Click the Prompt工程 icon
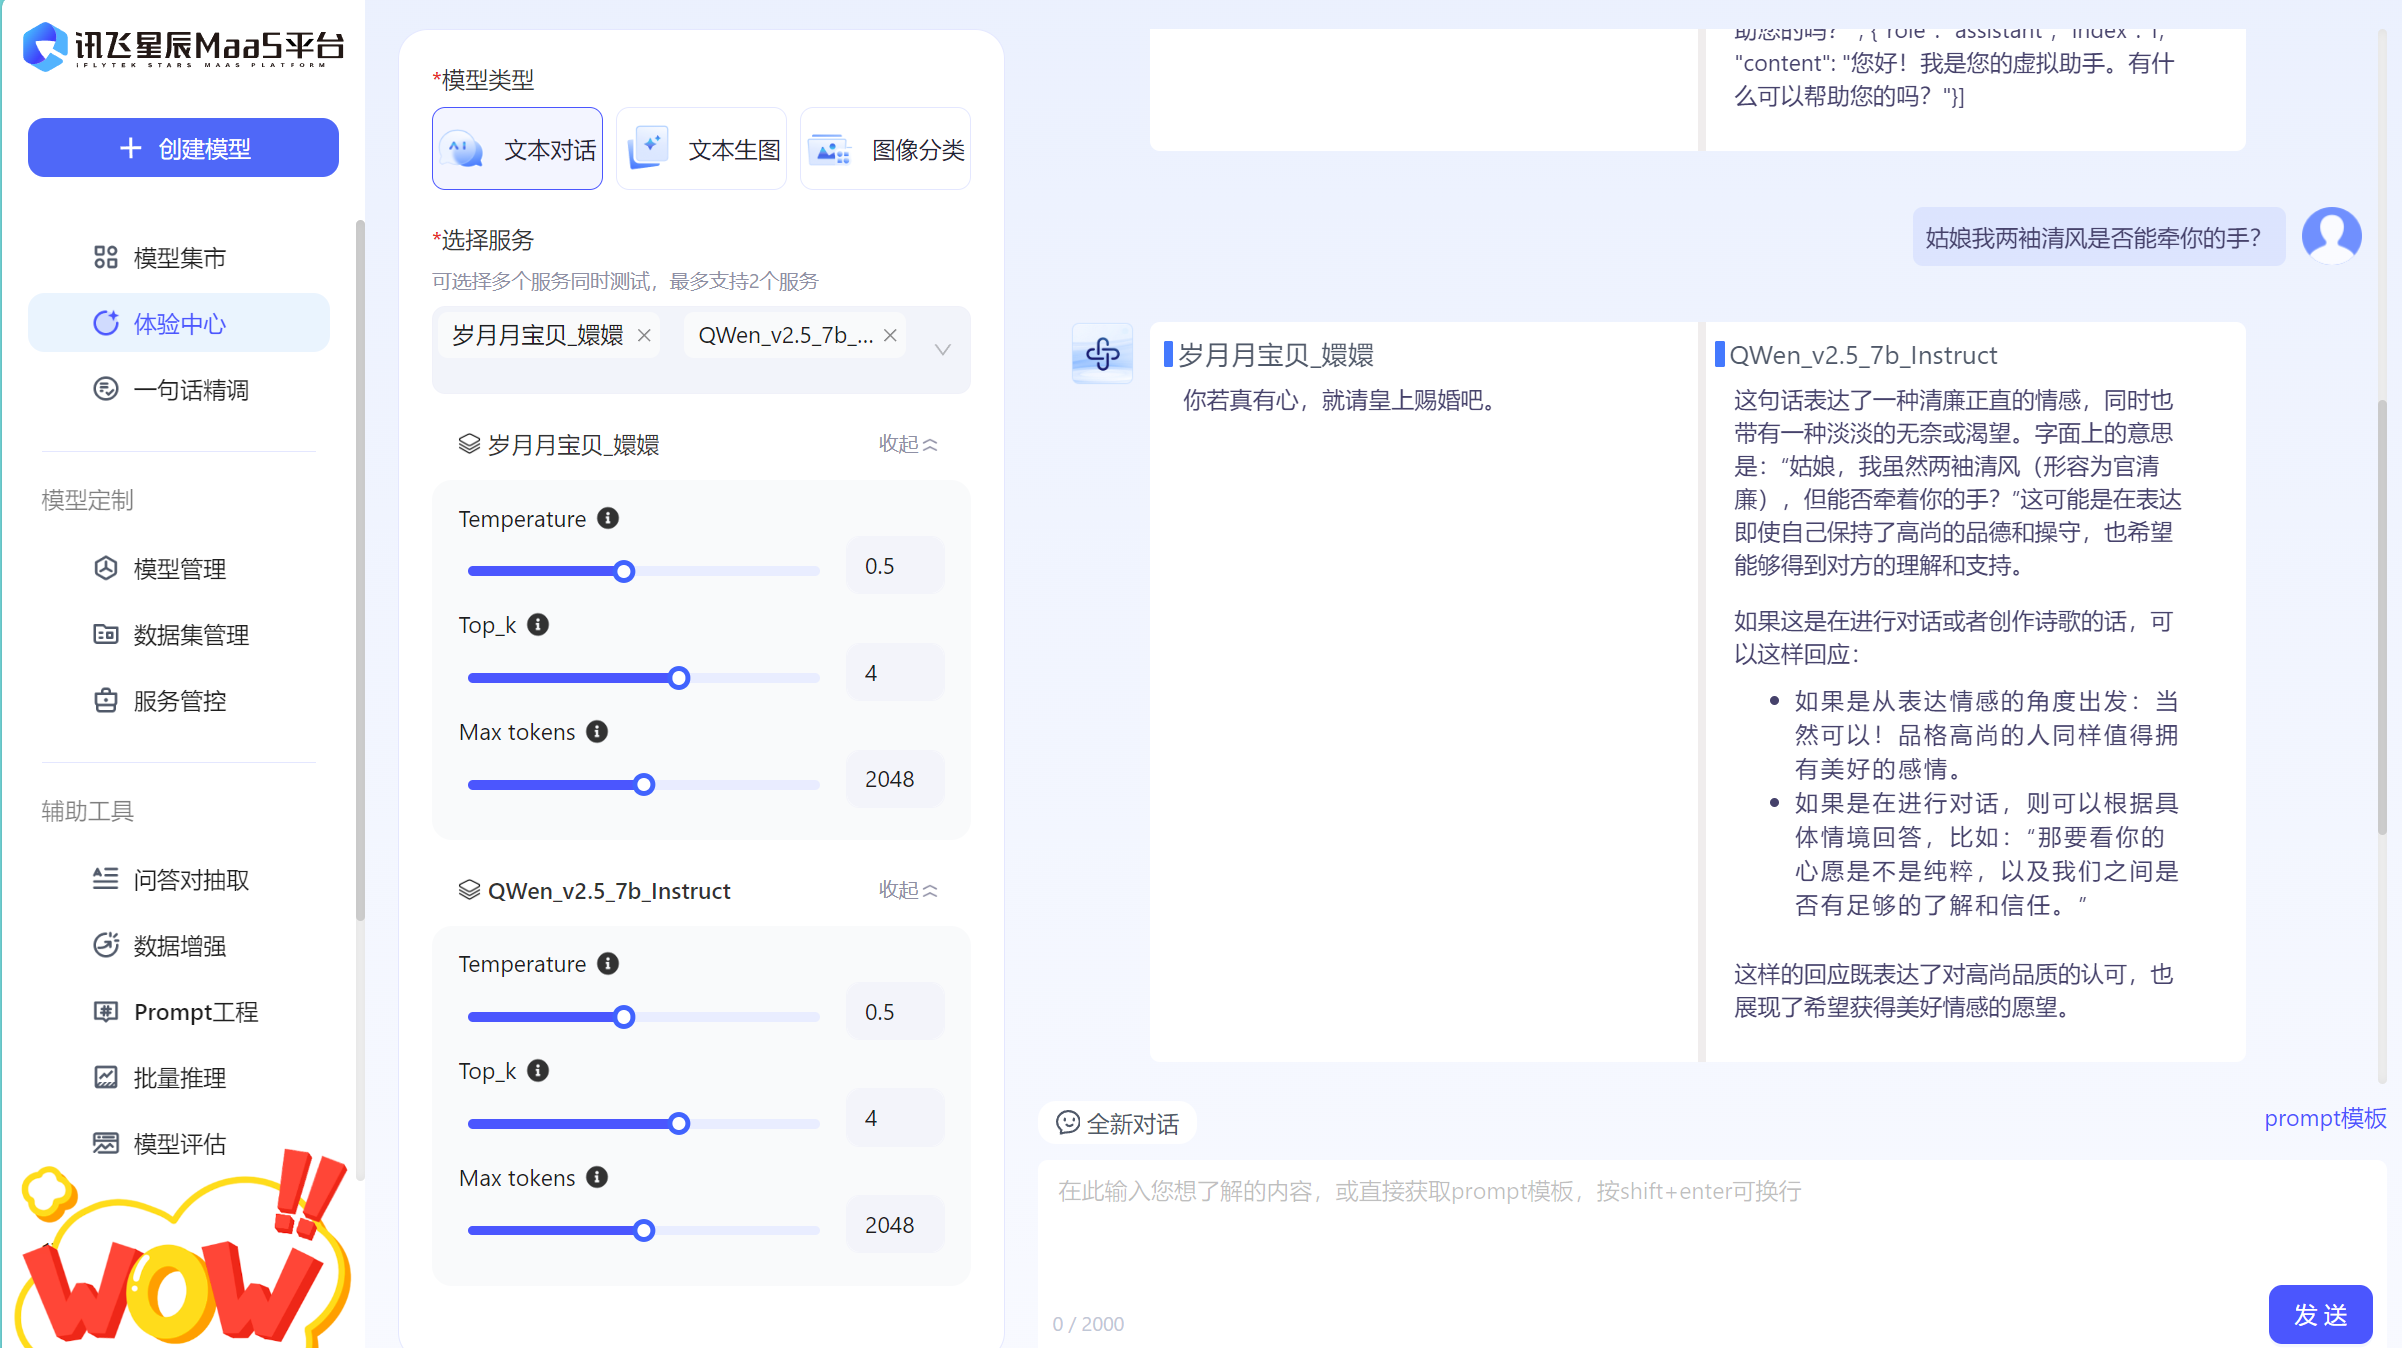This screenshot has height=1348, width=2402. point(105,1011)
